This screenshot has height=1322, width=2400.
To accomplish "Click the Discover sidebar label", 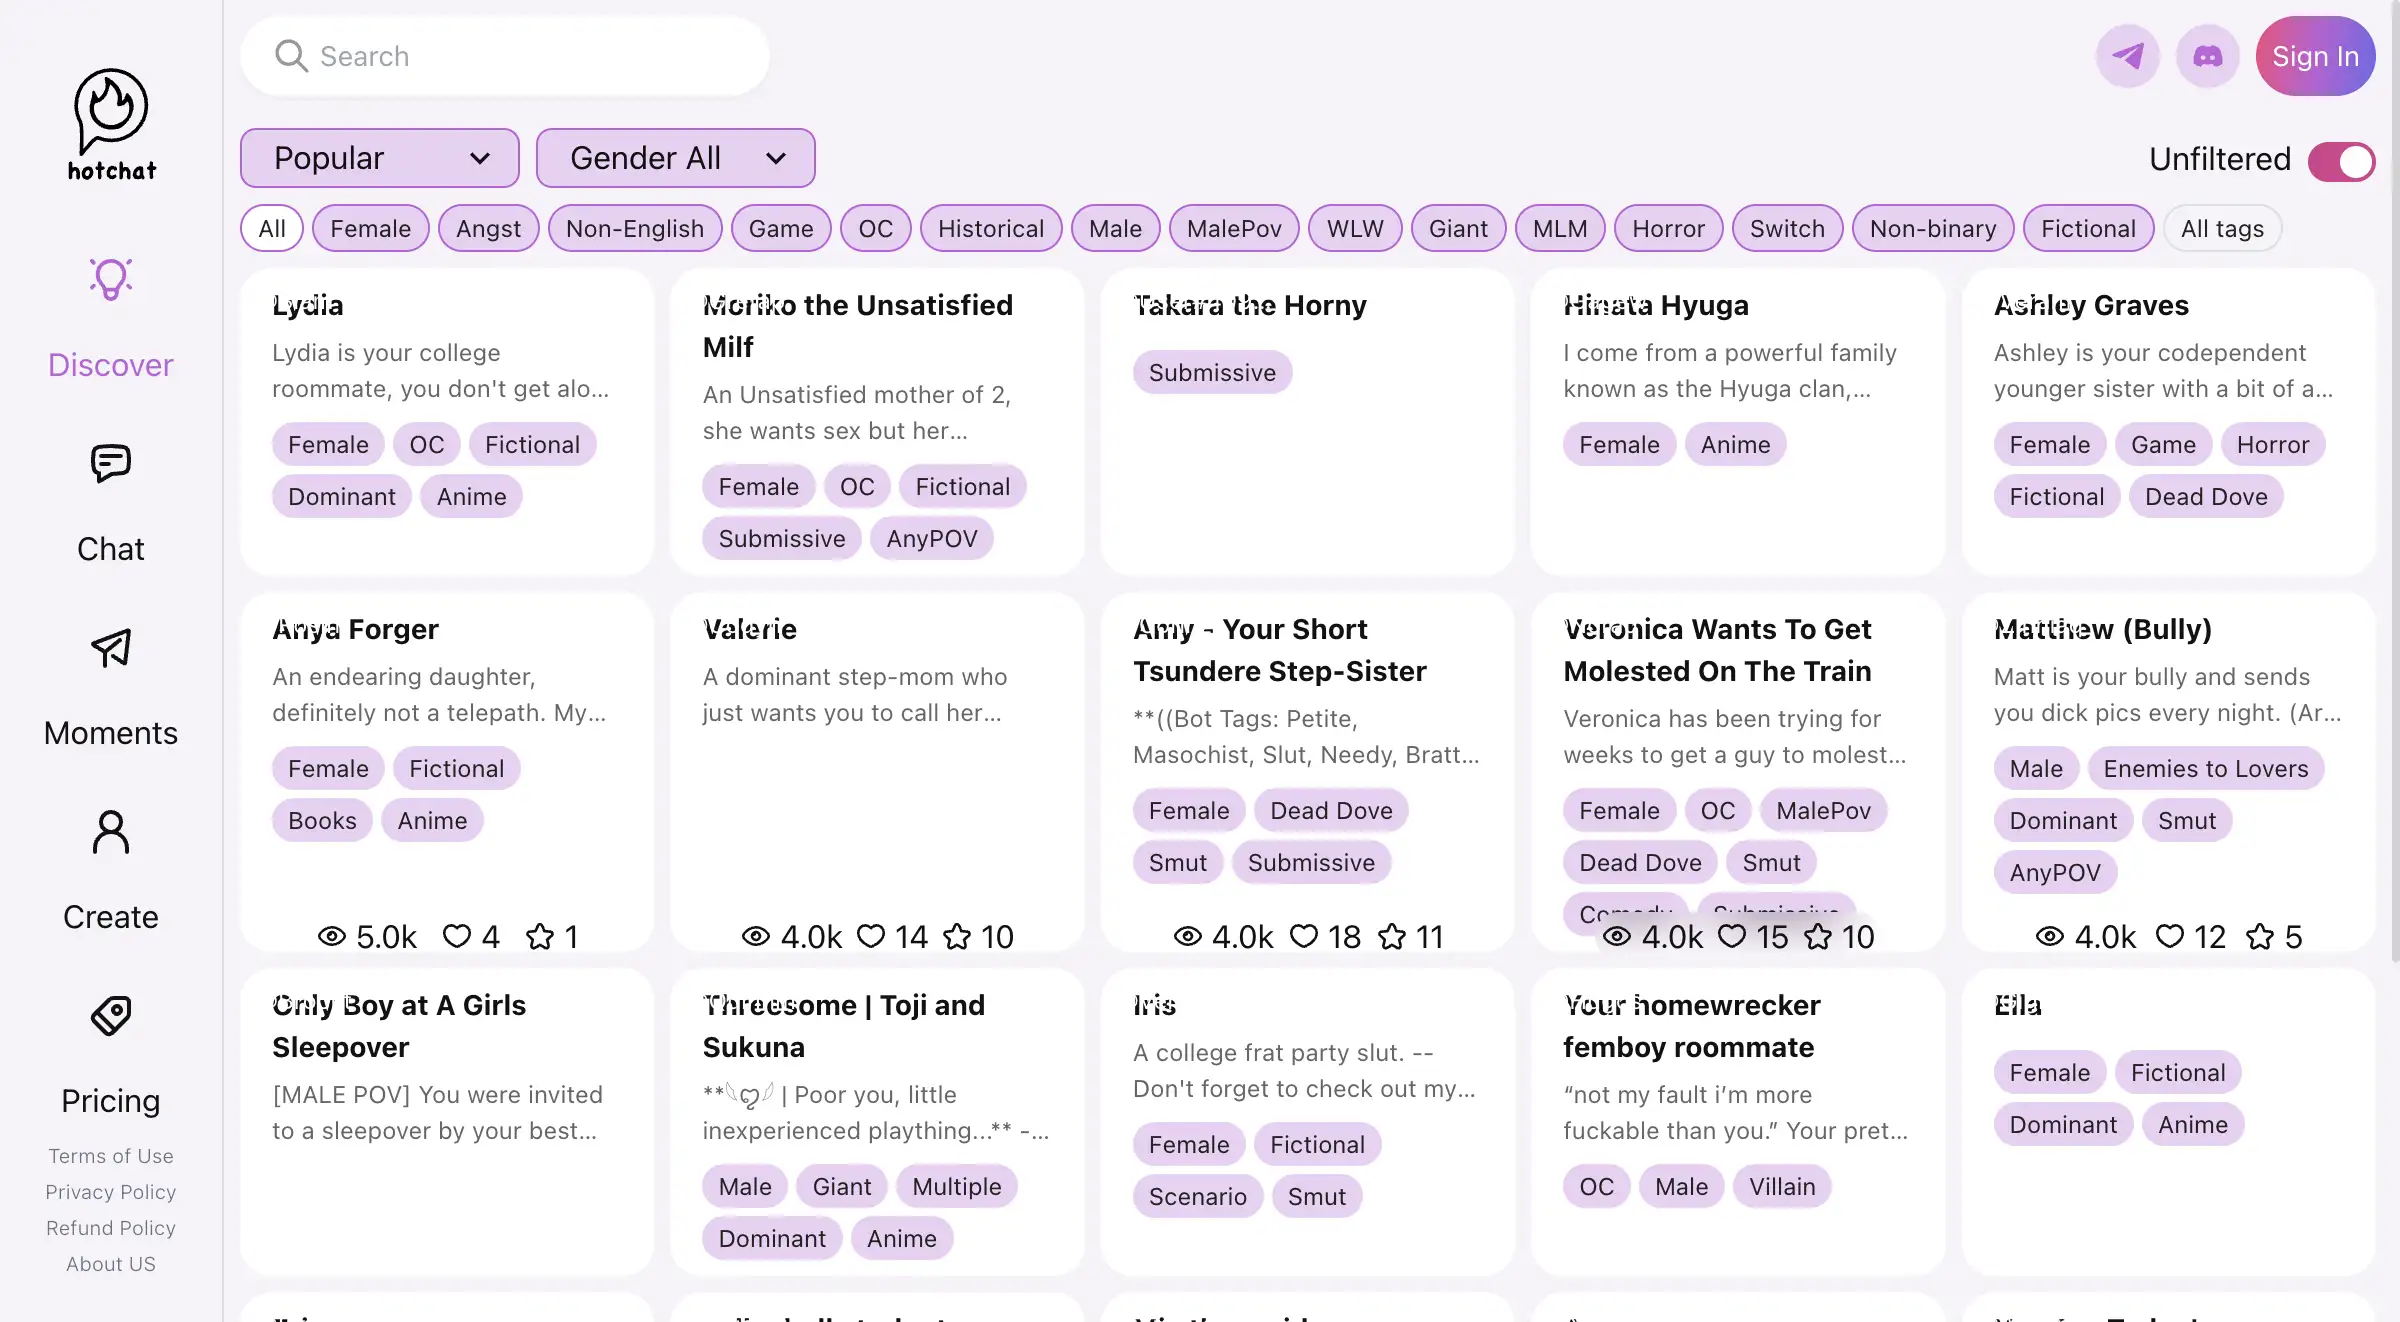I will pyautogui.click(x=111, y=365).
